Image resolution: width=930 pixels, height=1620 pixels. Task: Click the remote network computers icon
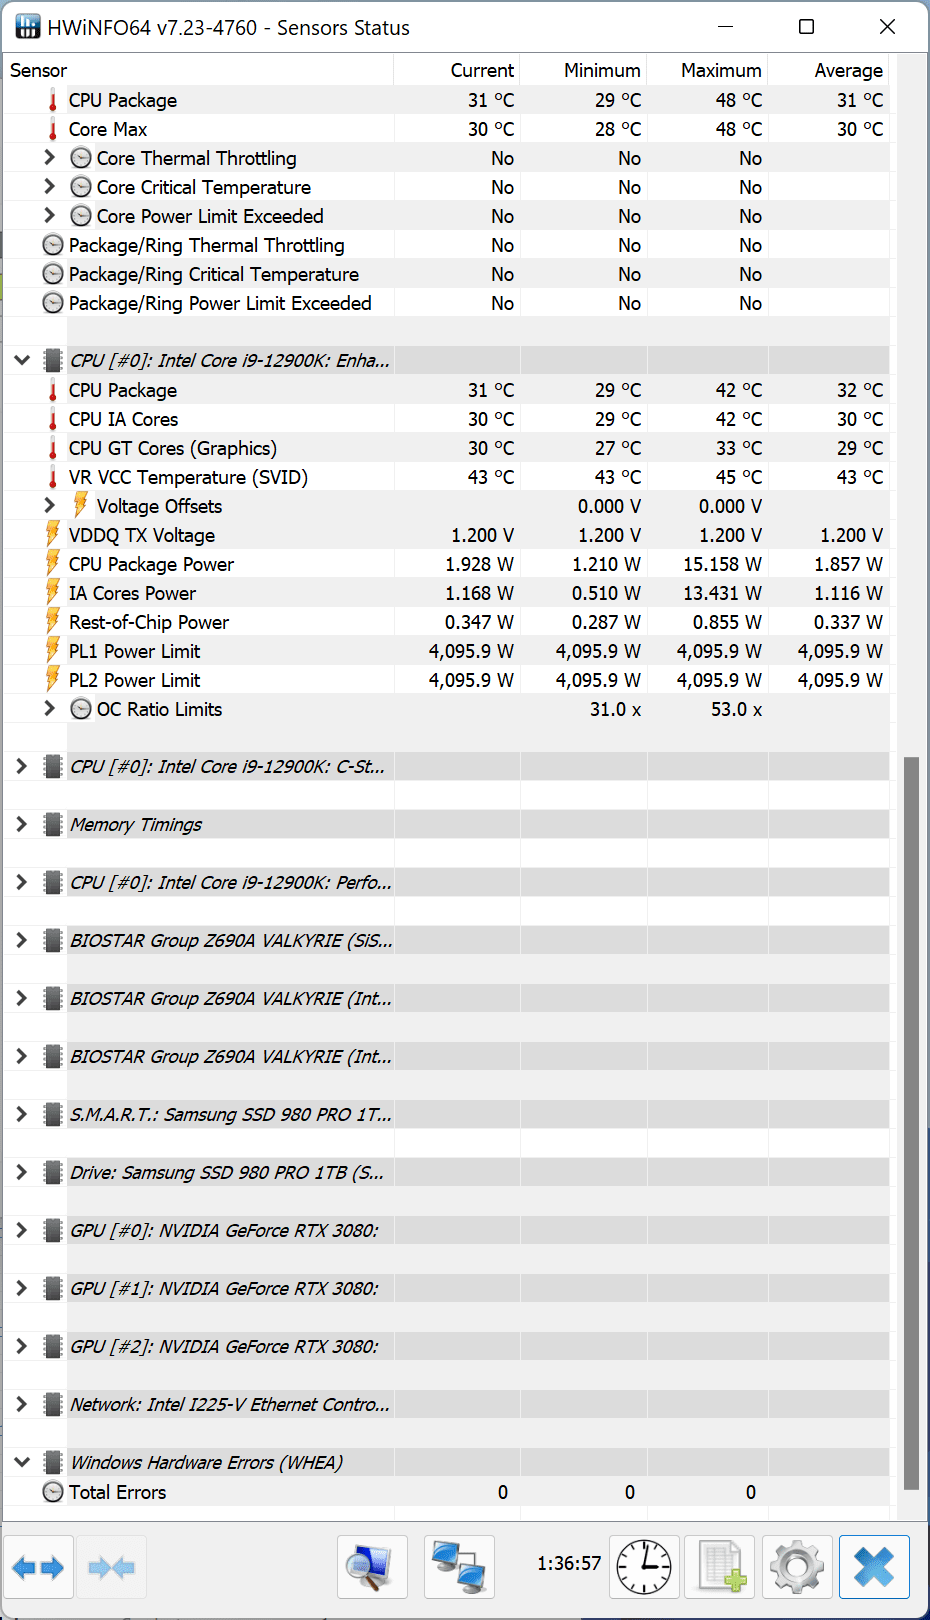459,1567
